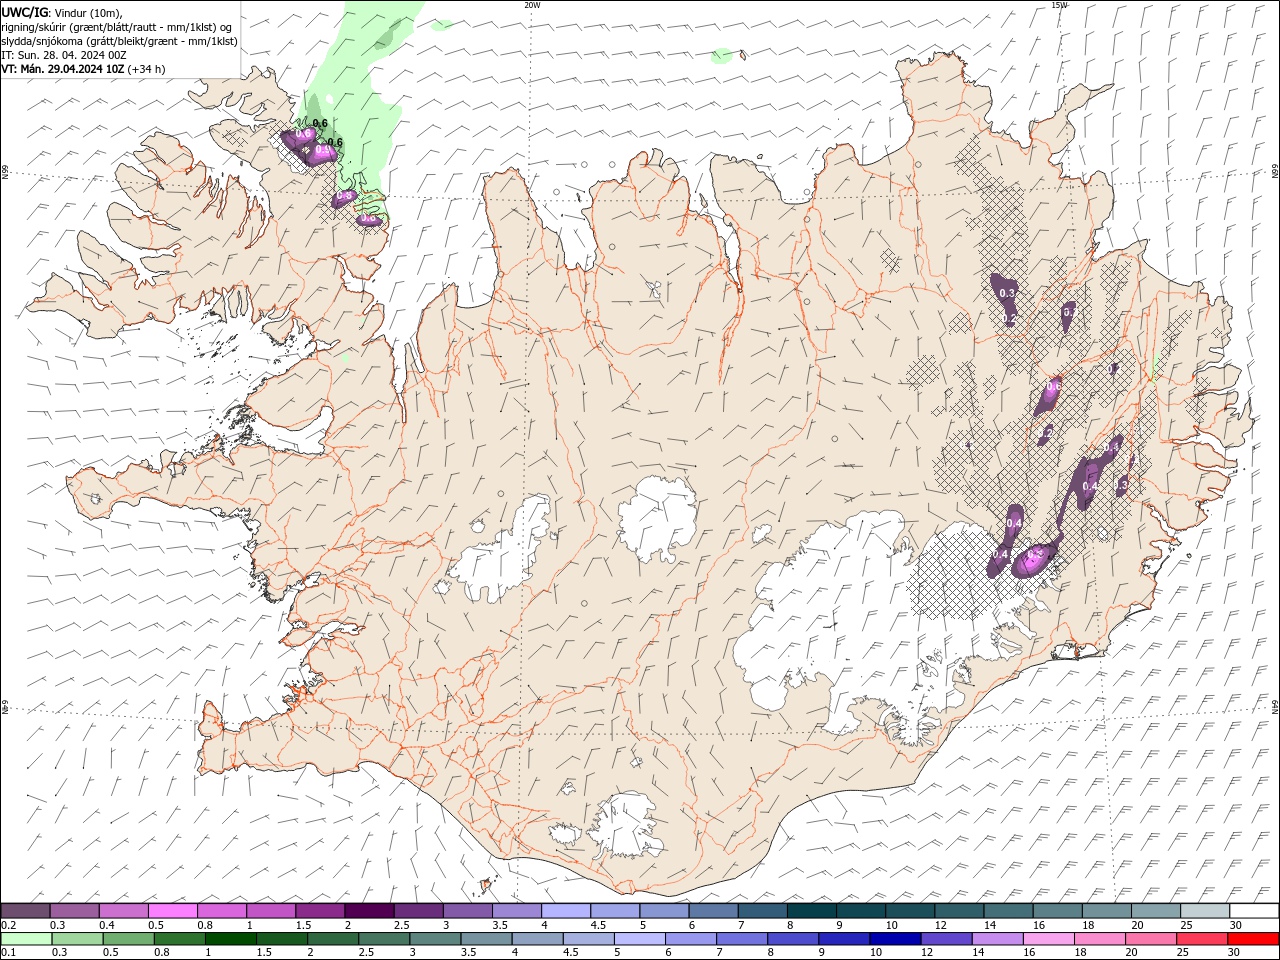The height and width of the screenshot is (960, 1280).
Task: Pick the deep navy 10 rain scale swatch
Action: pos(894,939)
